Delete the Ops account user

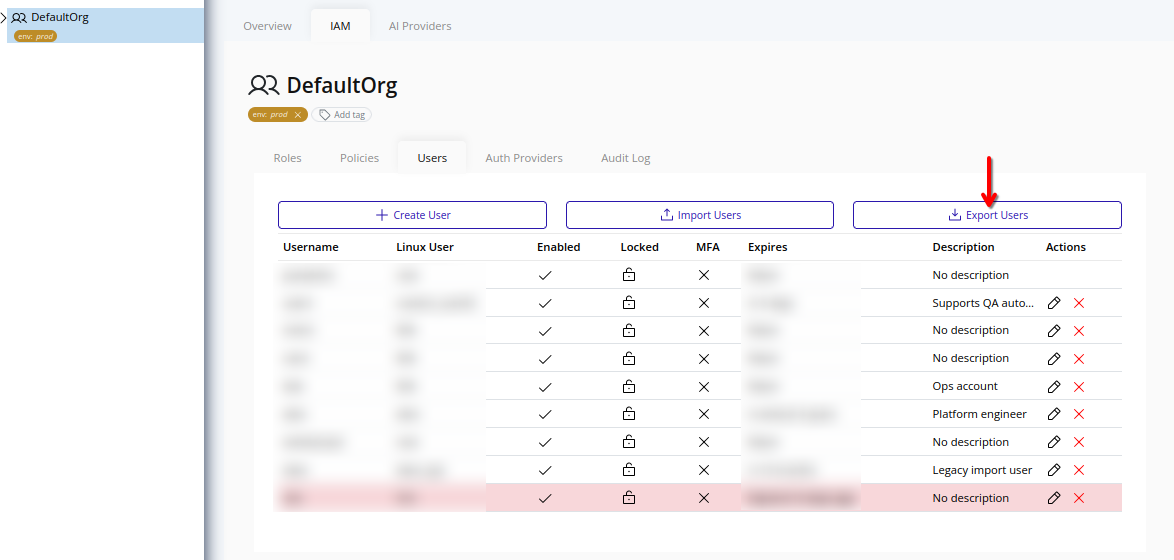1079,387
